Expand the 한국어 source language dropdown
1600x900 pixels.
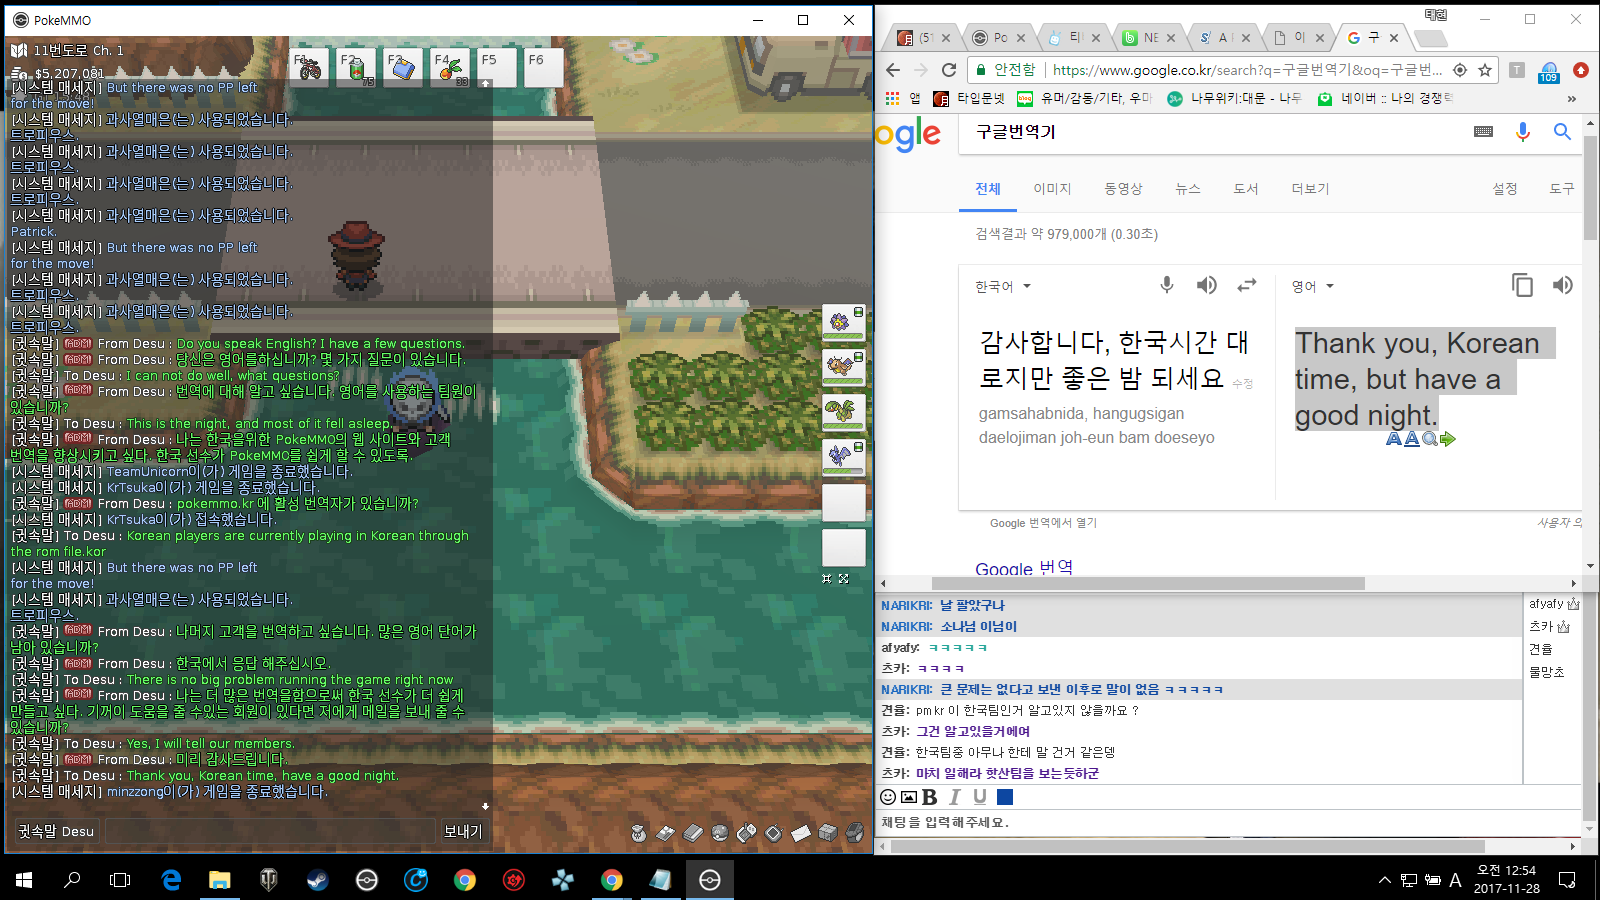1003,287
